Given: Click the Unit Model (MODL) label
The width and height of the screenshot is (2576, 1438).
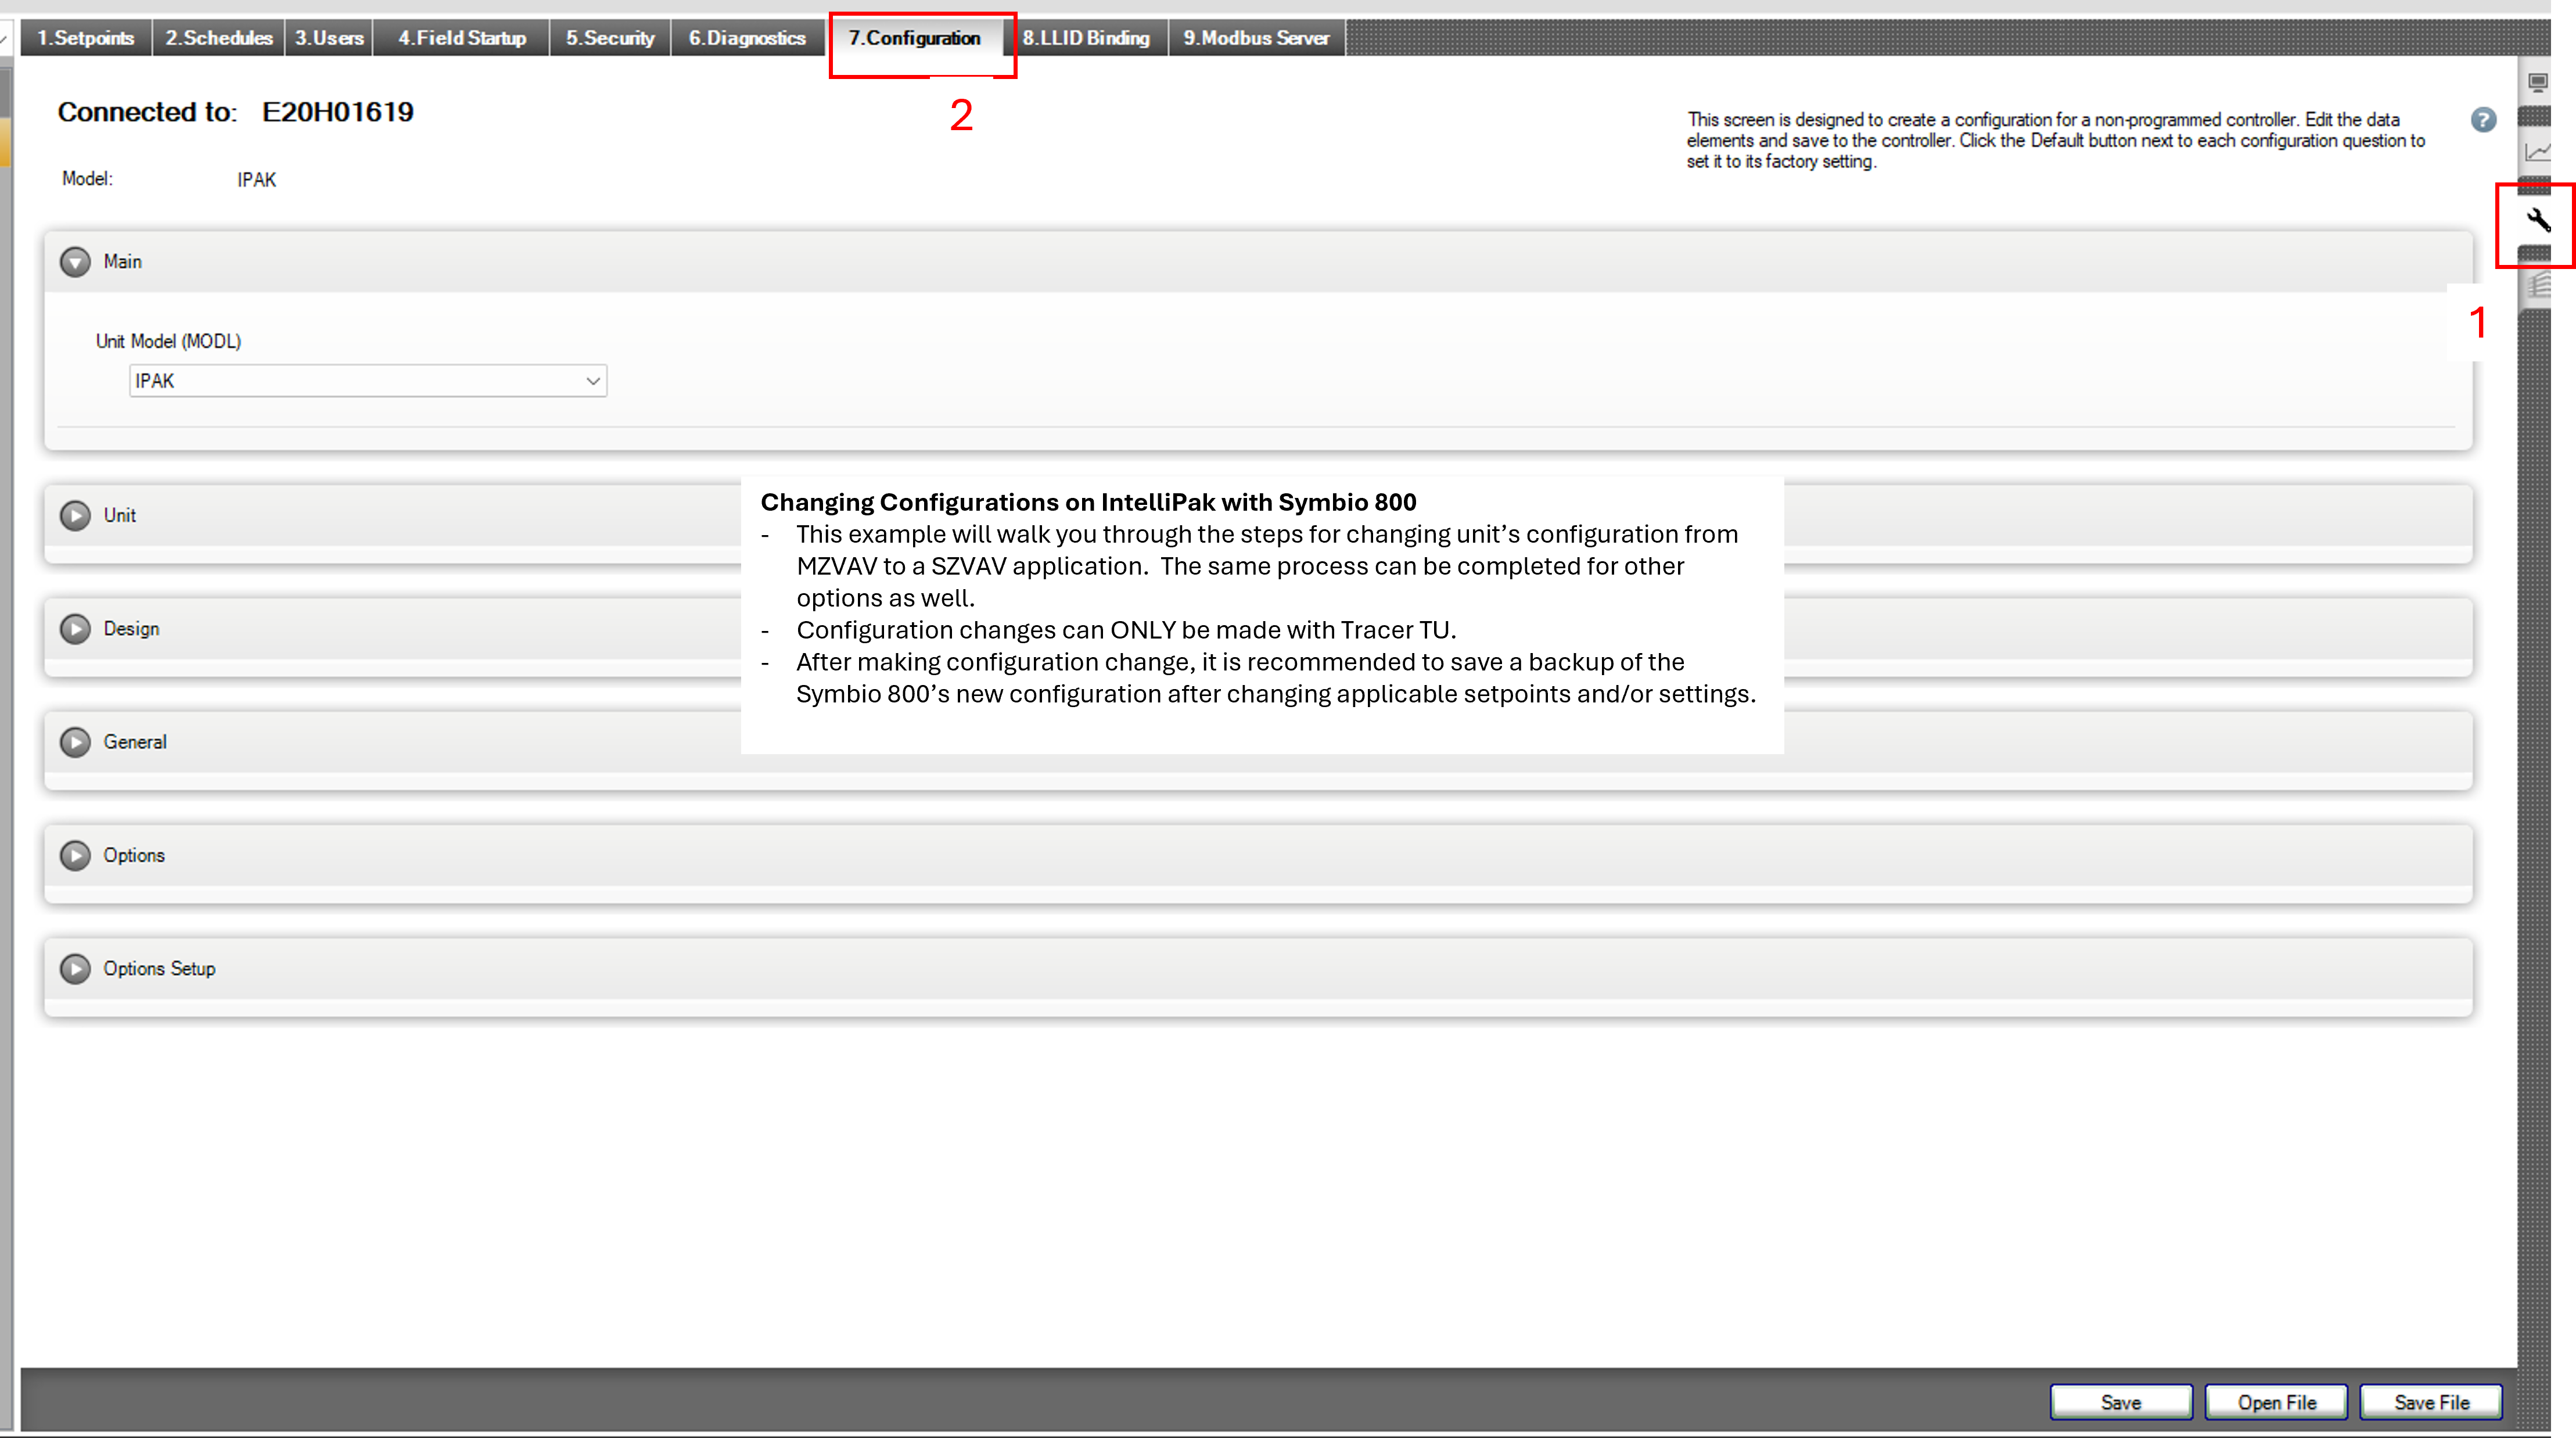Looking at the screenshot, I should click(168, 341).
